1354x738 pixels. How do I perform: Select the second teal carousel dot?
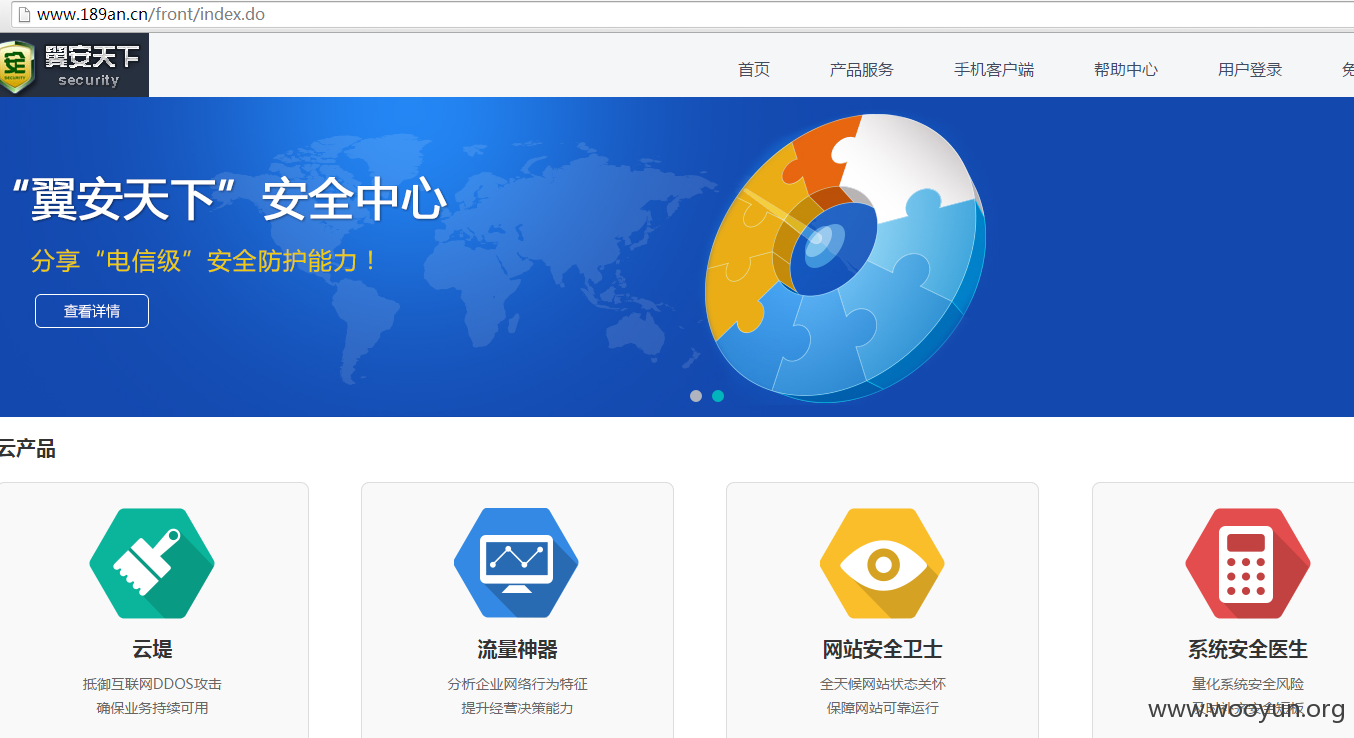pos(718,396)
